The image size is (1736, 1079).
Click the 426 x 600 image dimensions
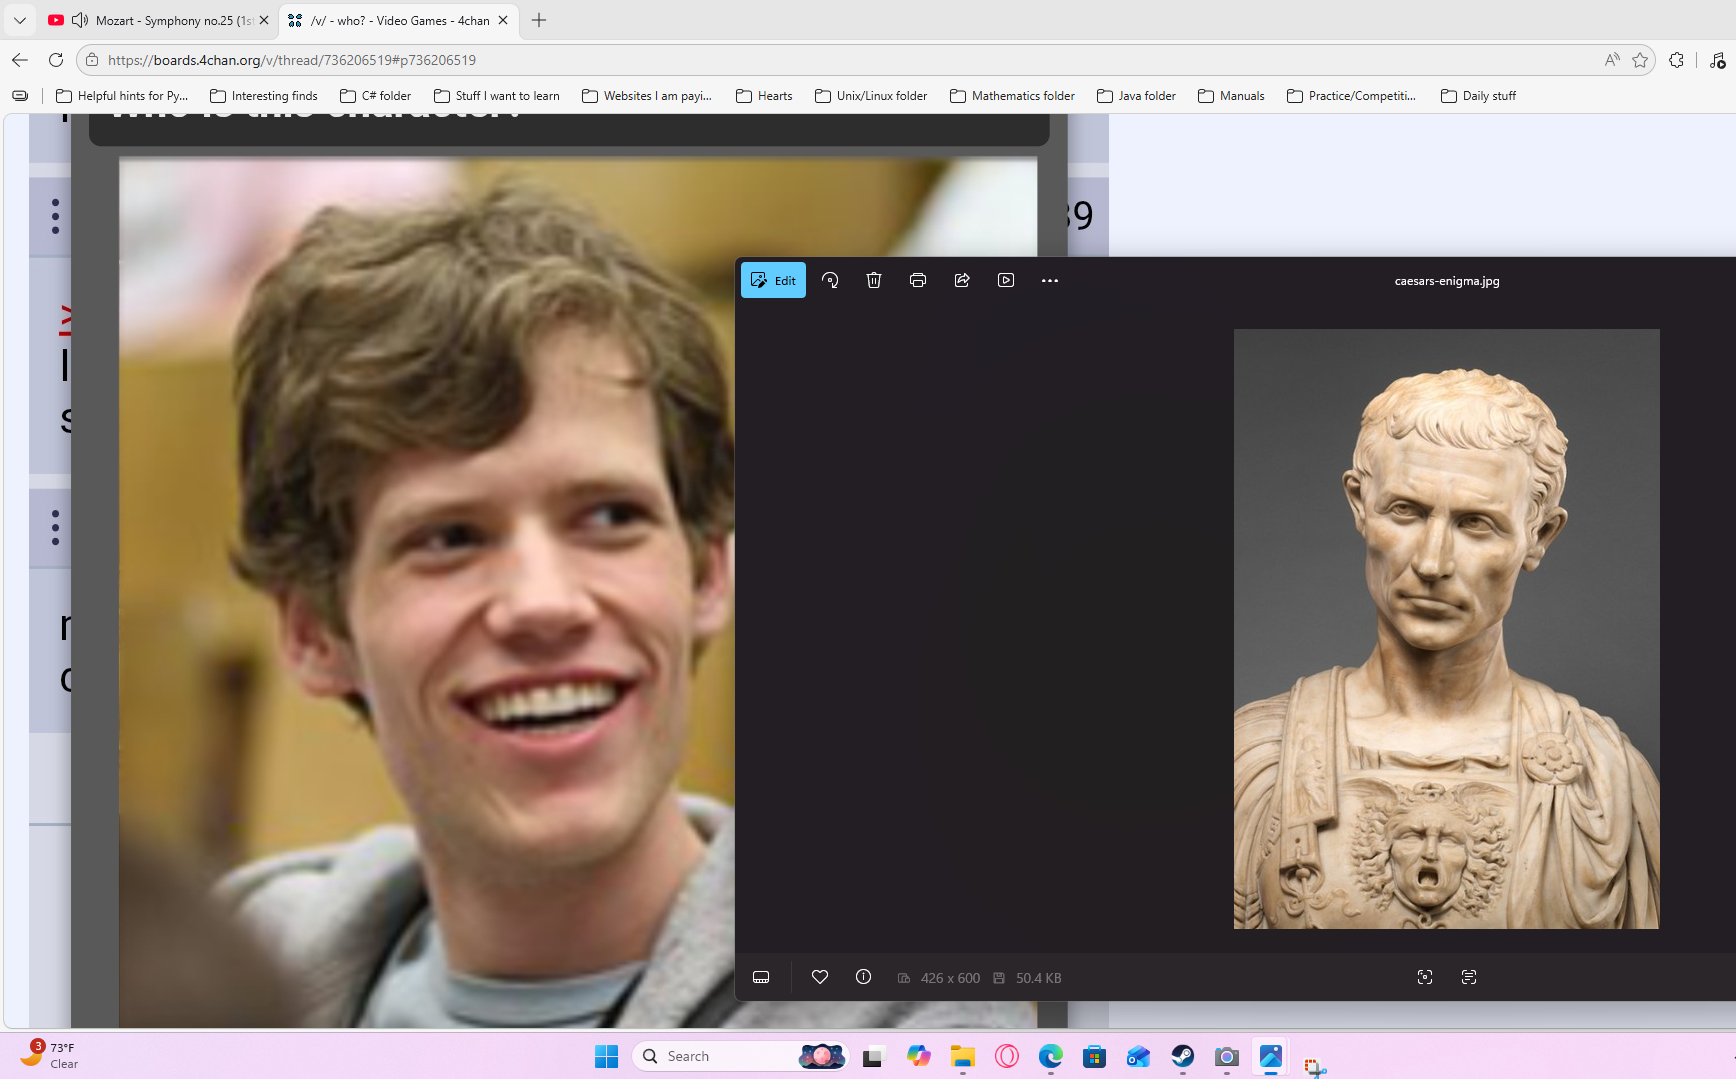pos(950,978)
